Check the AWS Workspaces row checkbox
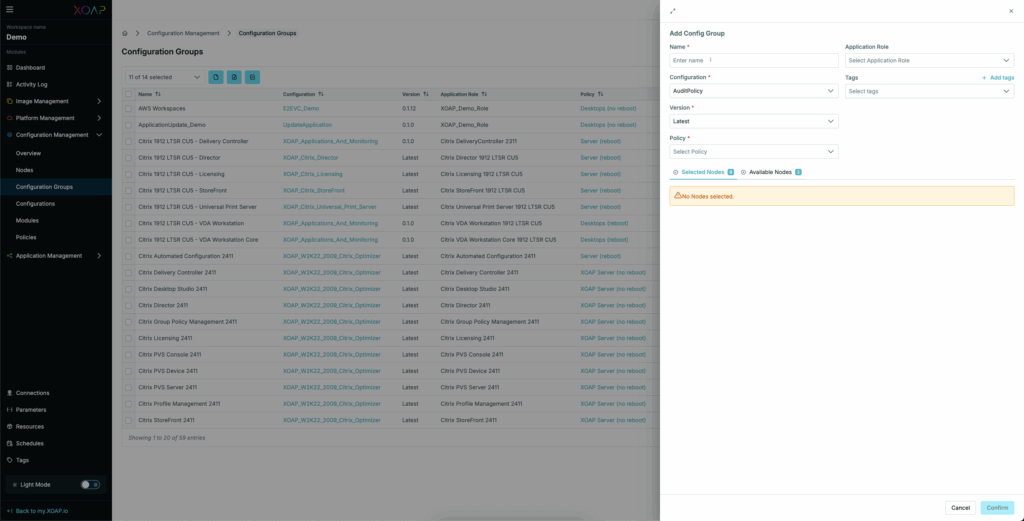This screenshot has height=521, width=1024. tap(128, 108)
